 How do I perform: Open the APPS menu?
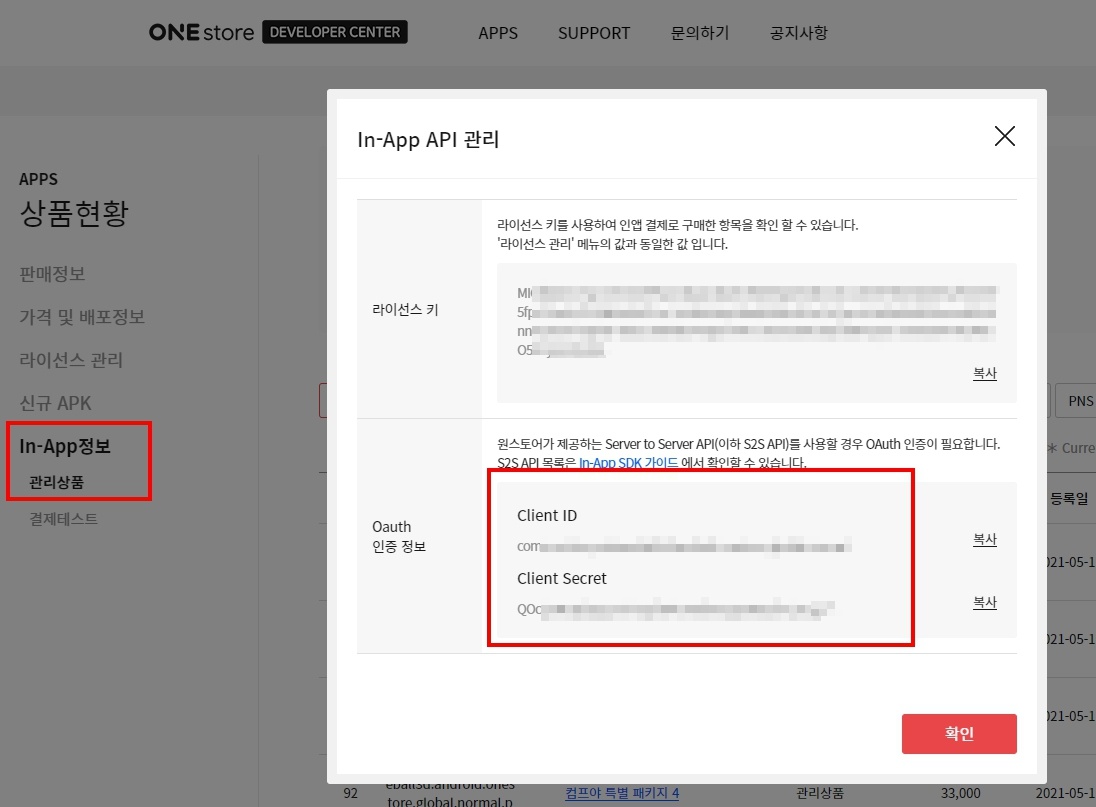(498, 33)
